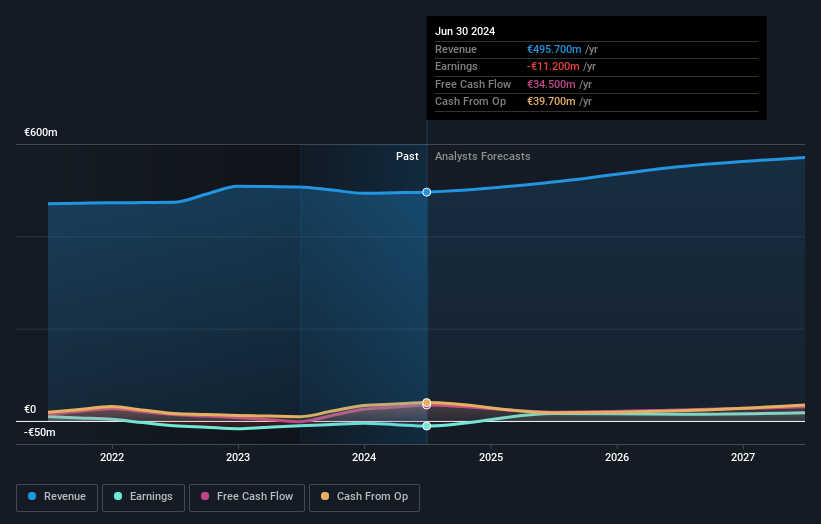Select the 2023 x-axis label
Screen dimensions: 821x524
click(x=238, y=458)
